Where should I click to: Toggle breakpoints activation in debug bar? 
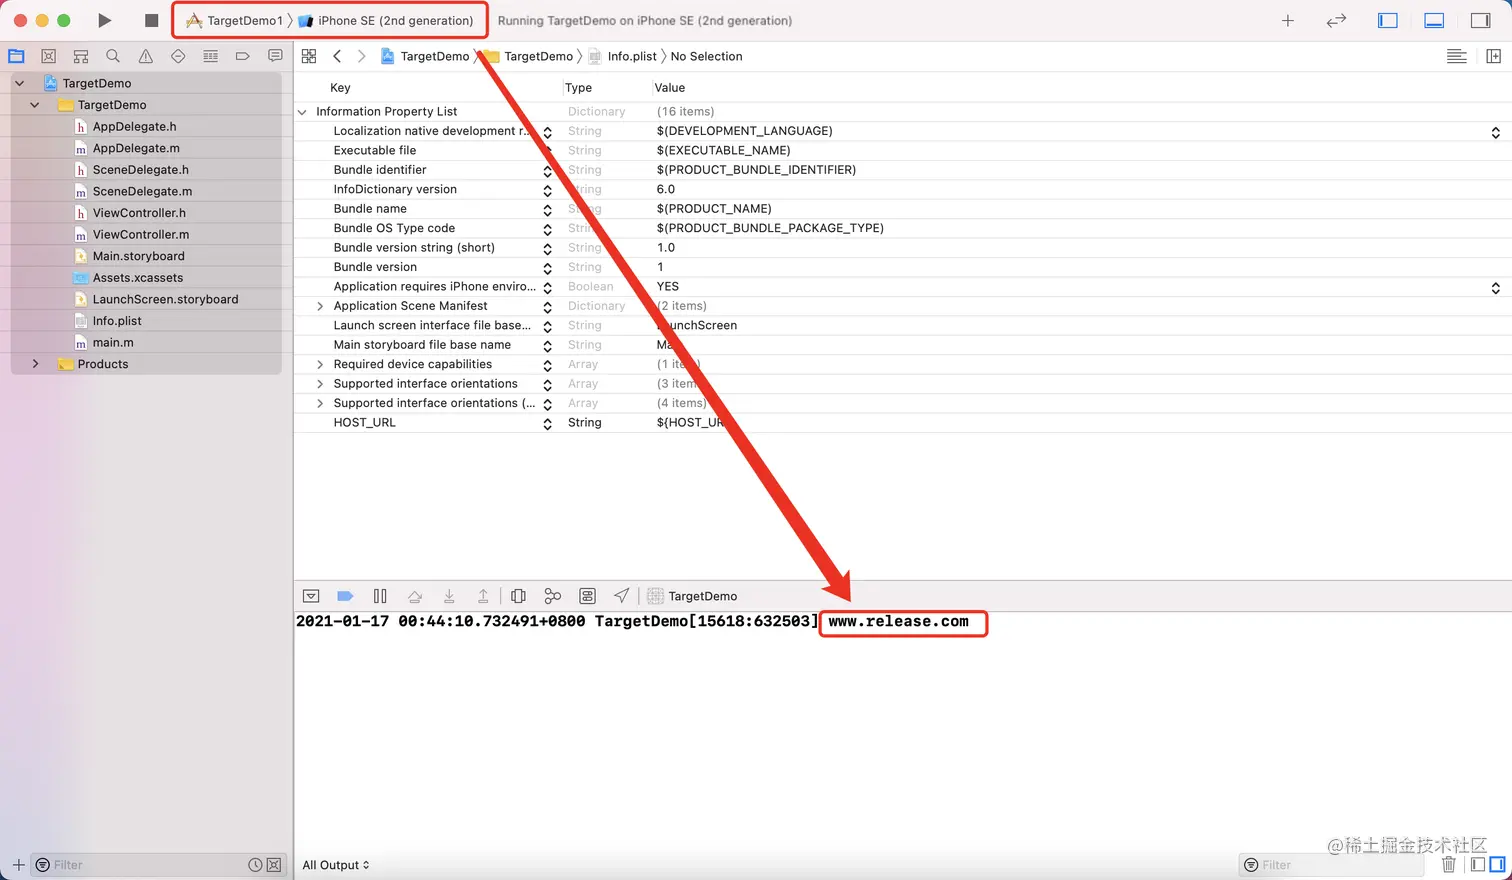(x=345, y=596)
